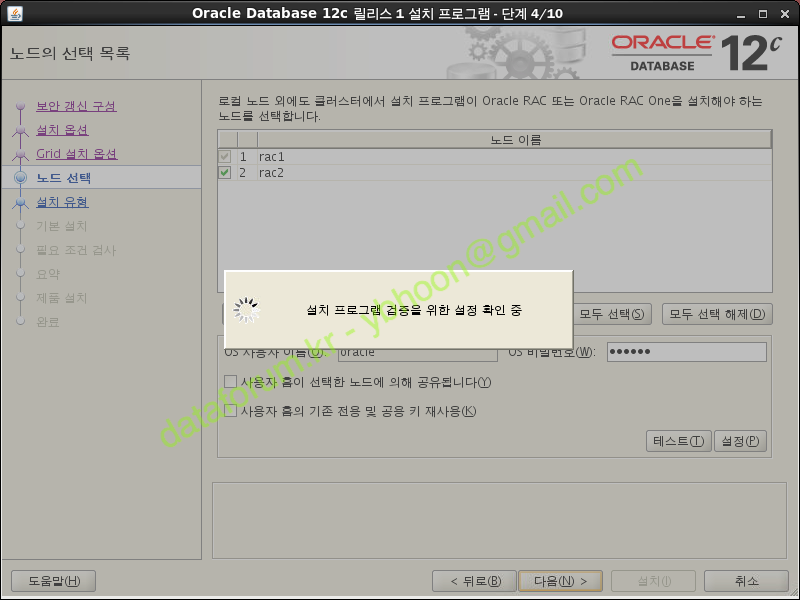The height and width of the screenshot is (600, 800).
Task: Click the 노드 이름 column header
Action: pyautogui.click(x=516, y=139)
